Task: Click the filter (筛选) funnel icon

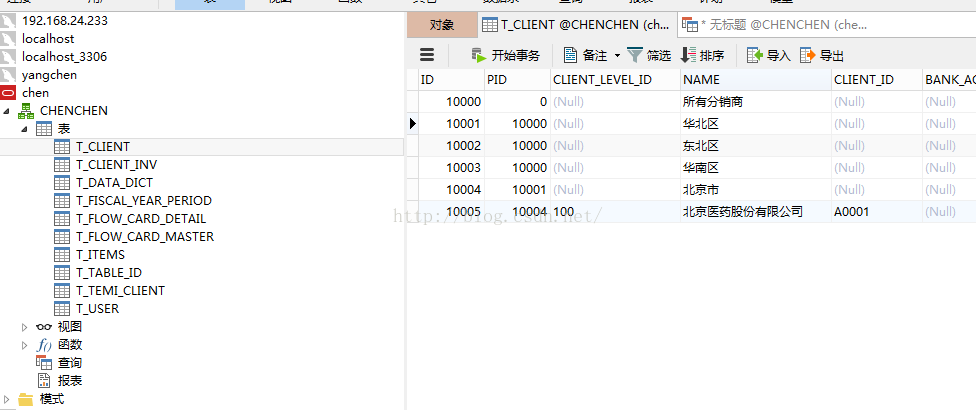Action: (634, 55)
